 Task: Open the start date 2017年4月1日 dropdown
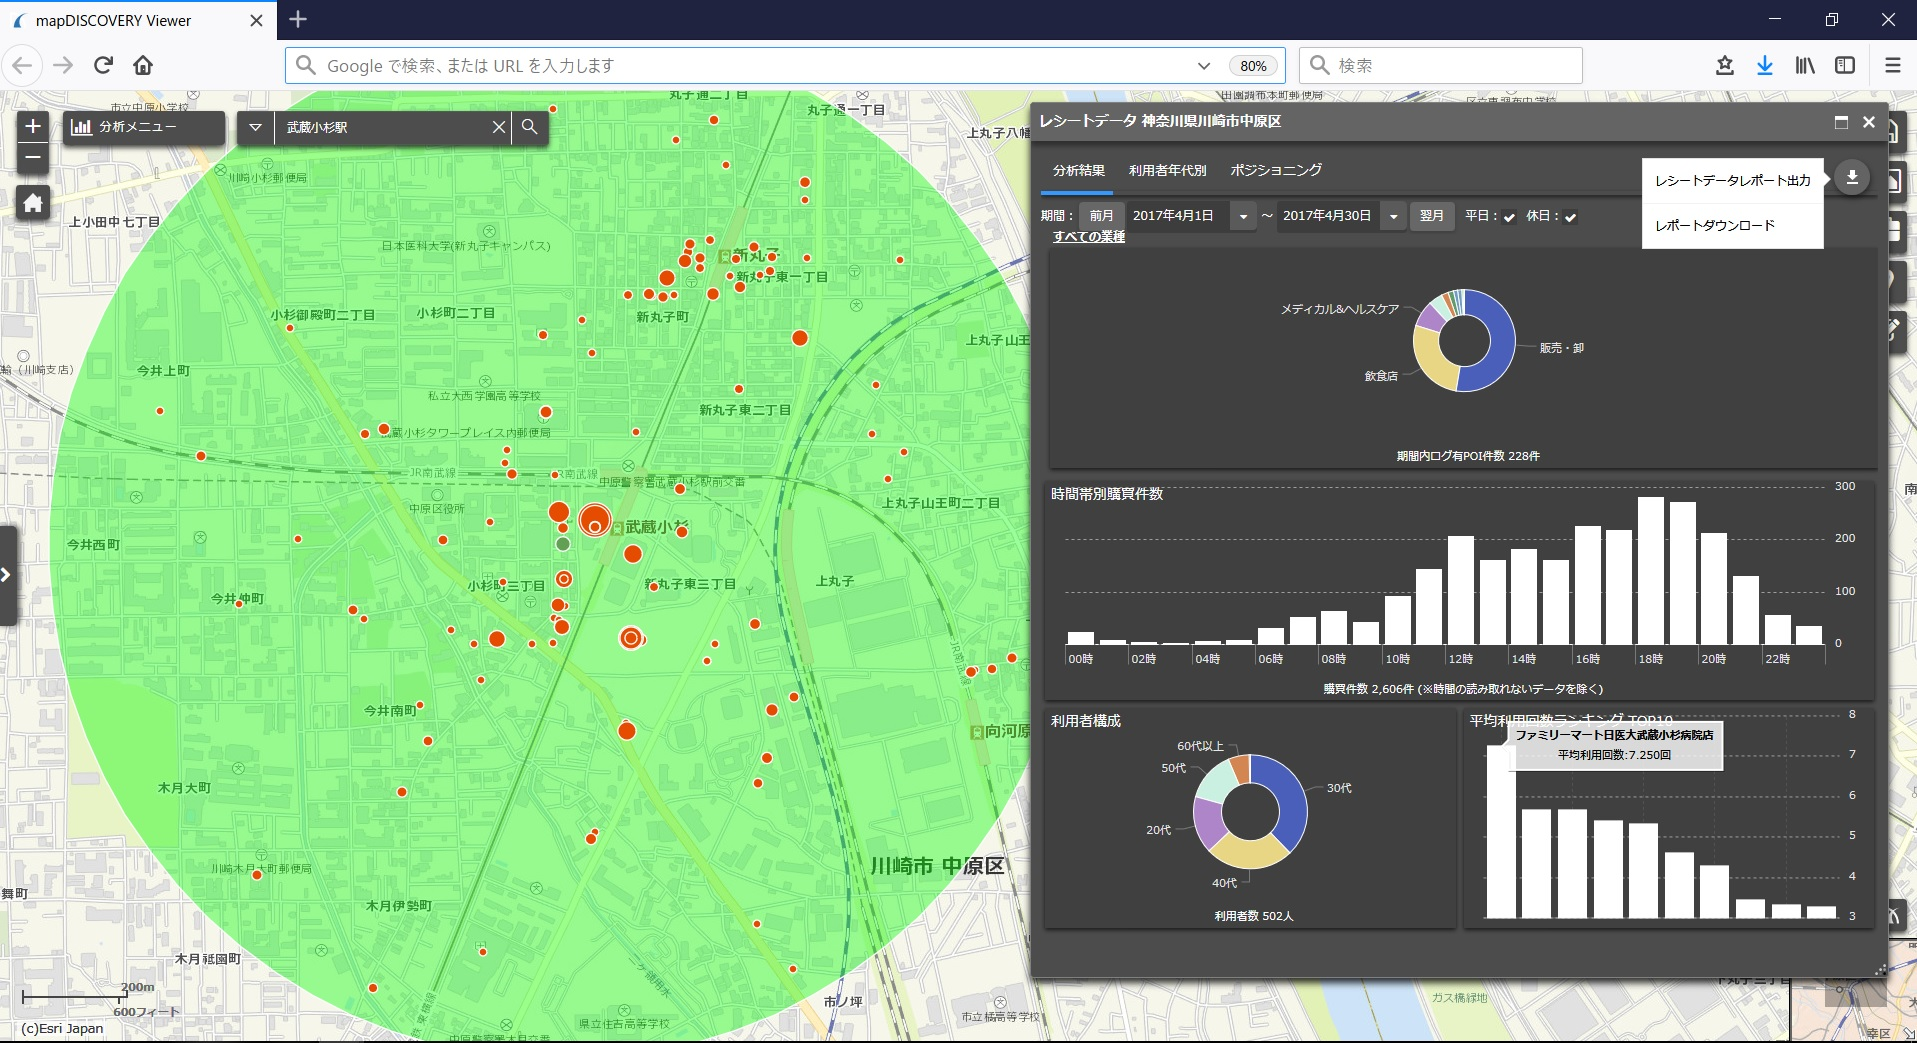coord(1243,216)
